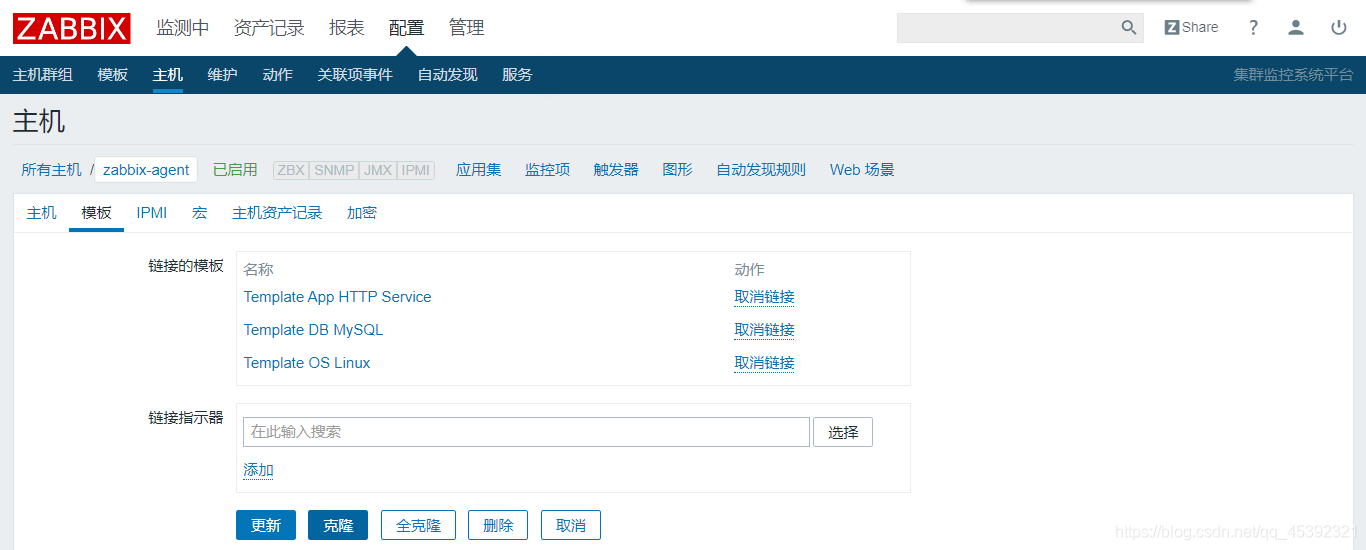Switch to the 主机 form tab

(x=42, y=213)
